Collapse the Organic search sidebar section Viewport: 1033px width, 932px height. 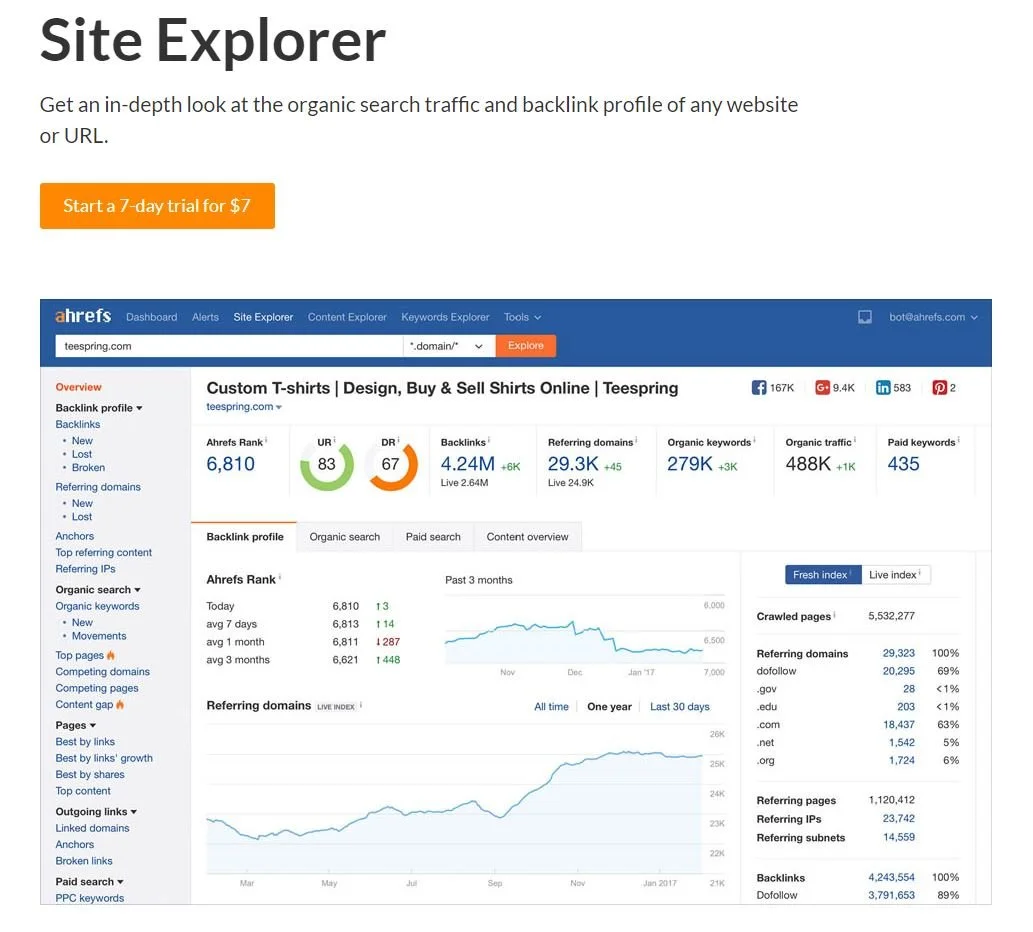tap(98, 589)
